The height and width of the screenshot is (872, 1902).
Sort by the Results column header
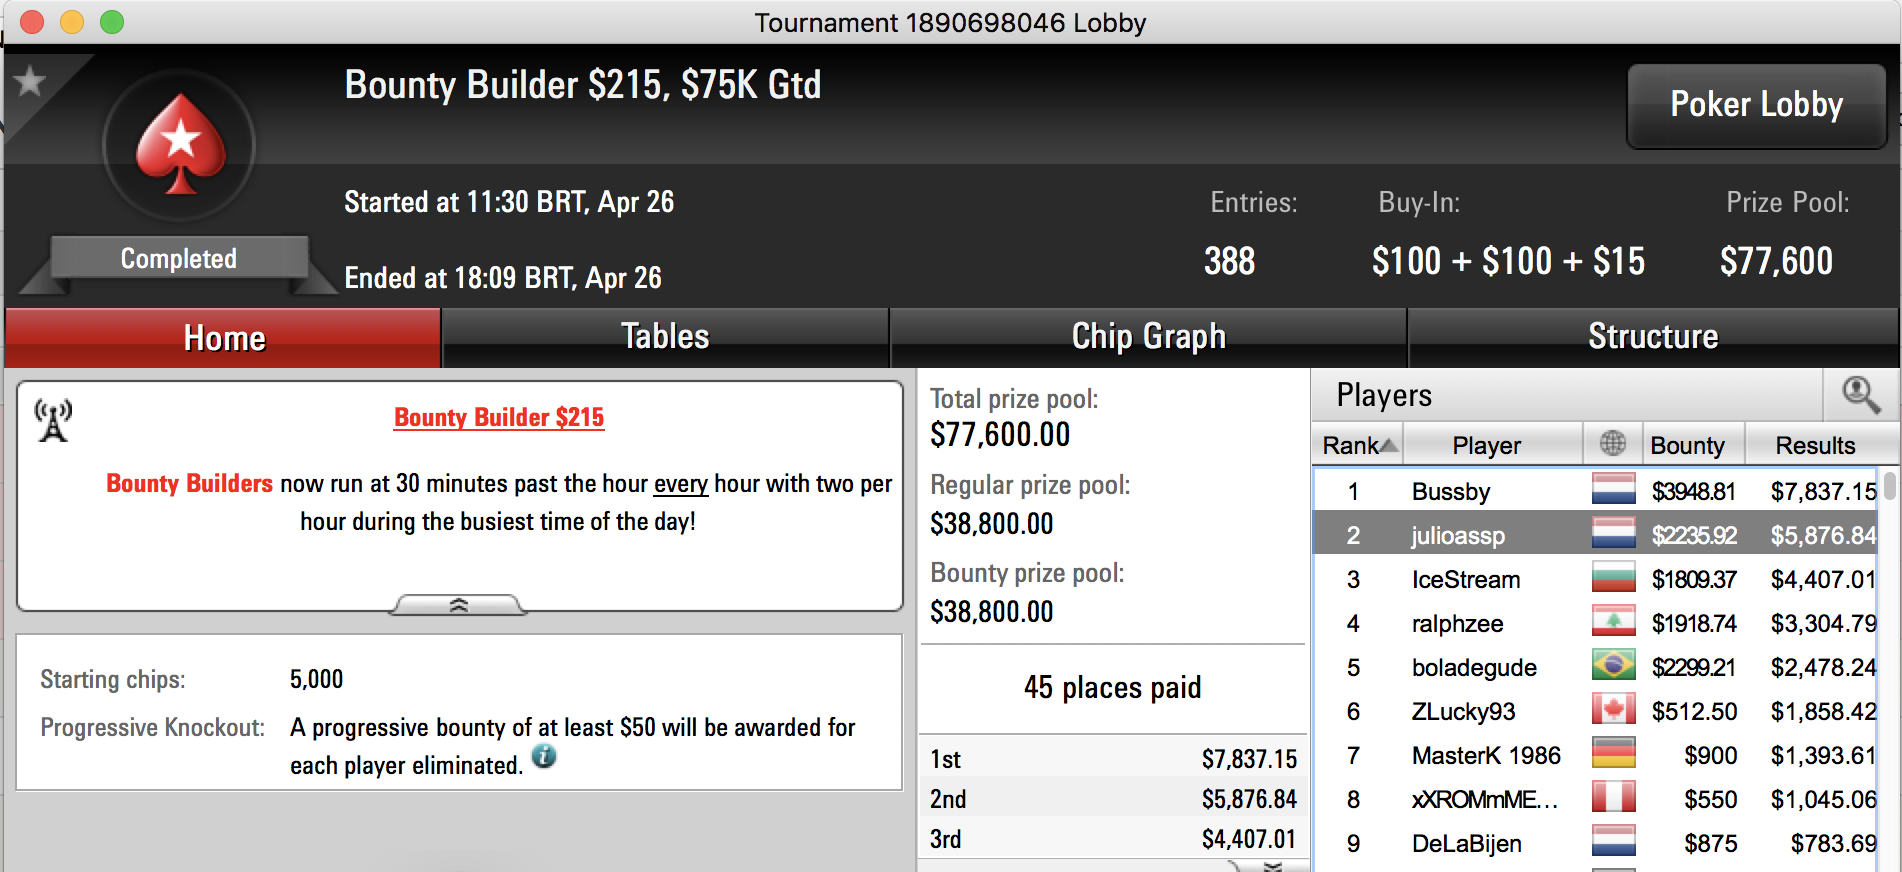[1815, 445]
